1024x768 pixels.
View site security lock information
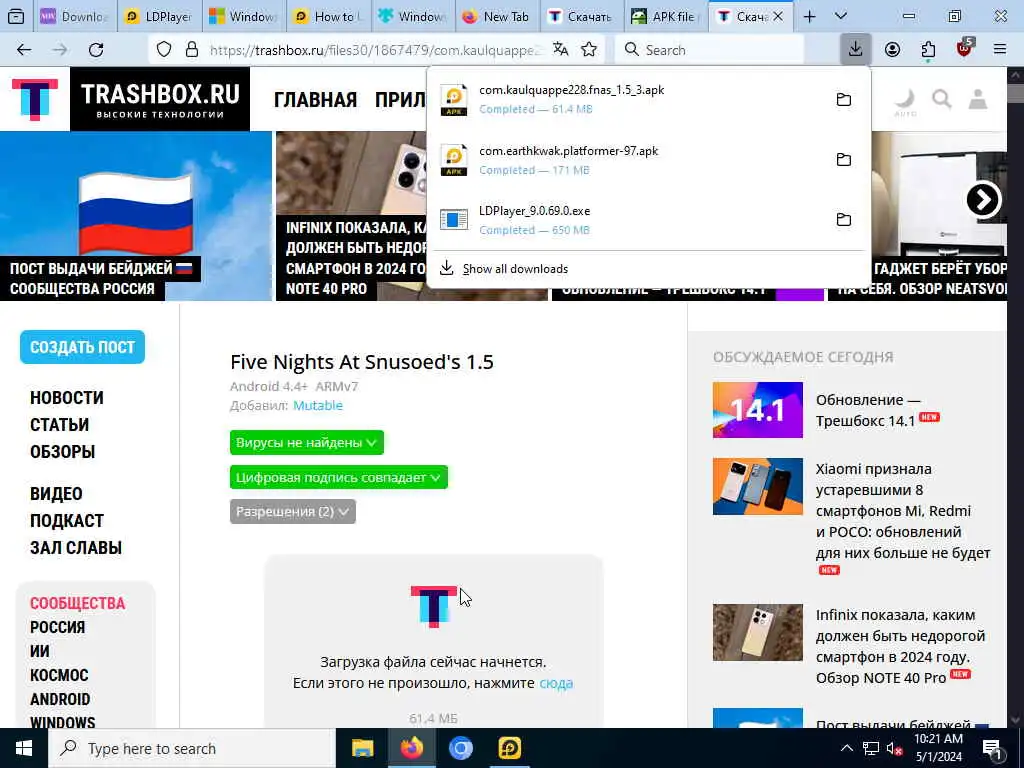(x=191, y=50)
